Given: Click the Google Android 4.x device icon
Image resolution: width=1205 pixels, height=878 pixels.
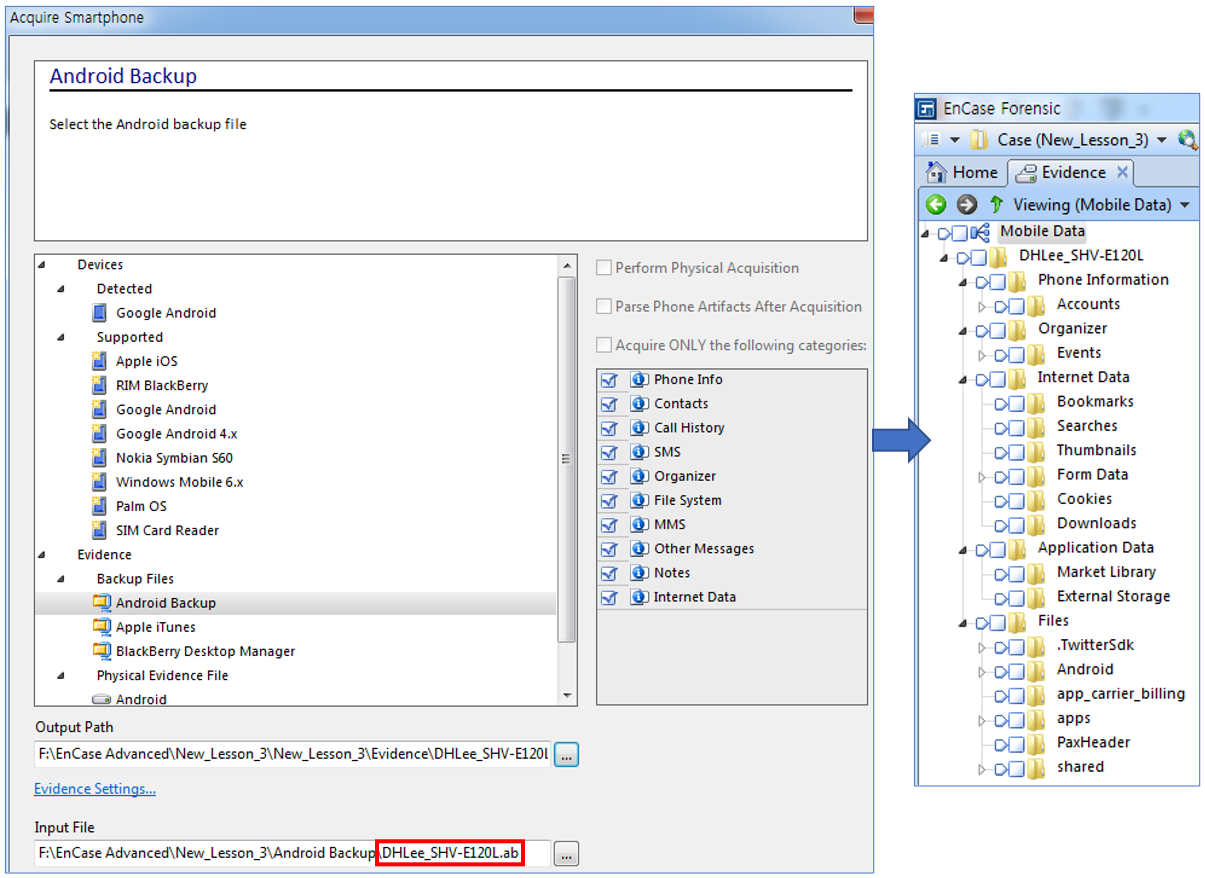Looking at the screenshot, I should pos(99,434).
